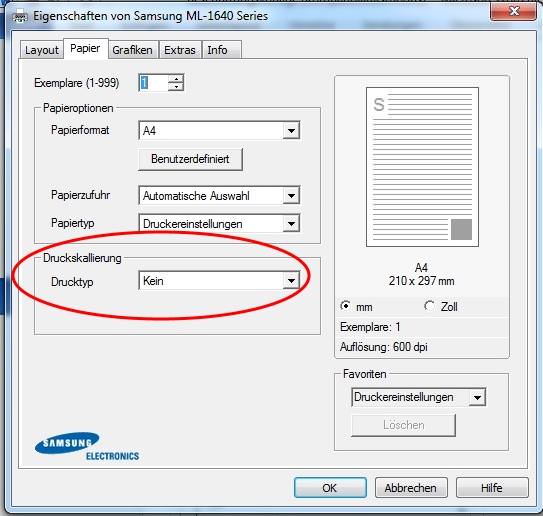543x516 pixels.
Task: Switch to the Layout tab
Action: coord(42,50)
